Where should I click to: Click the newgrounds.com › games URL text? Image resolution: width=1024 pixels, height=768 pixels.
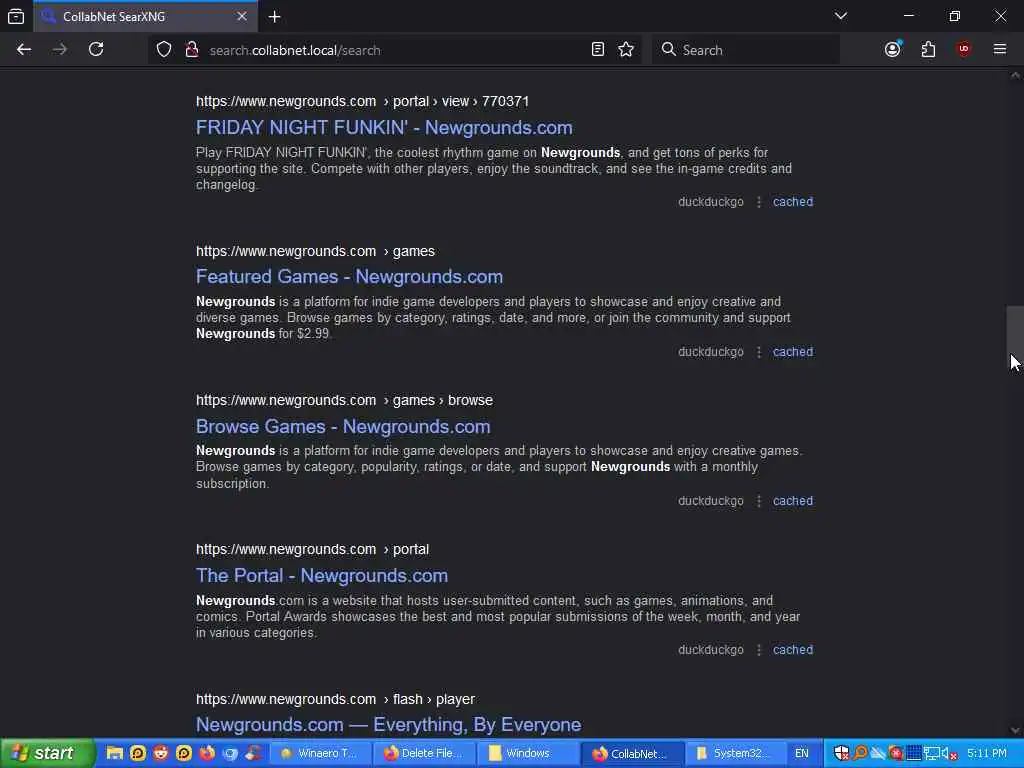pyautogui.click(x=315, y=251)
